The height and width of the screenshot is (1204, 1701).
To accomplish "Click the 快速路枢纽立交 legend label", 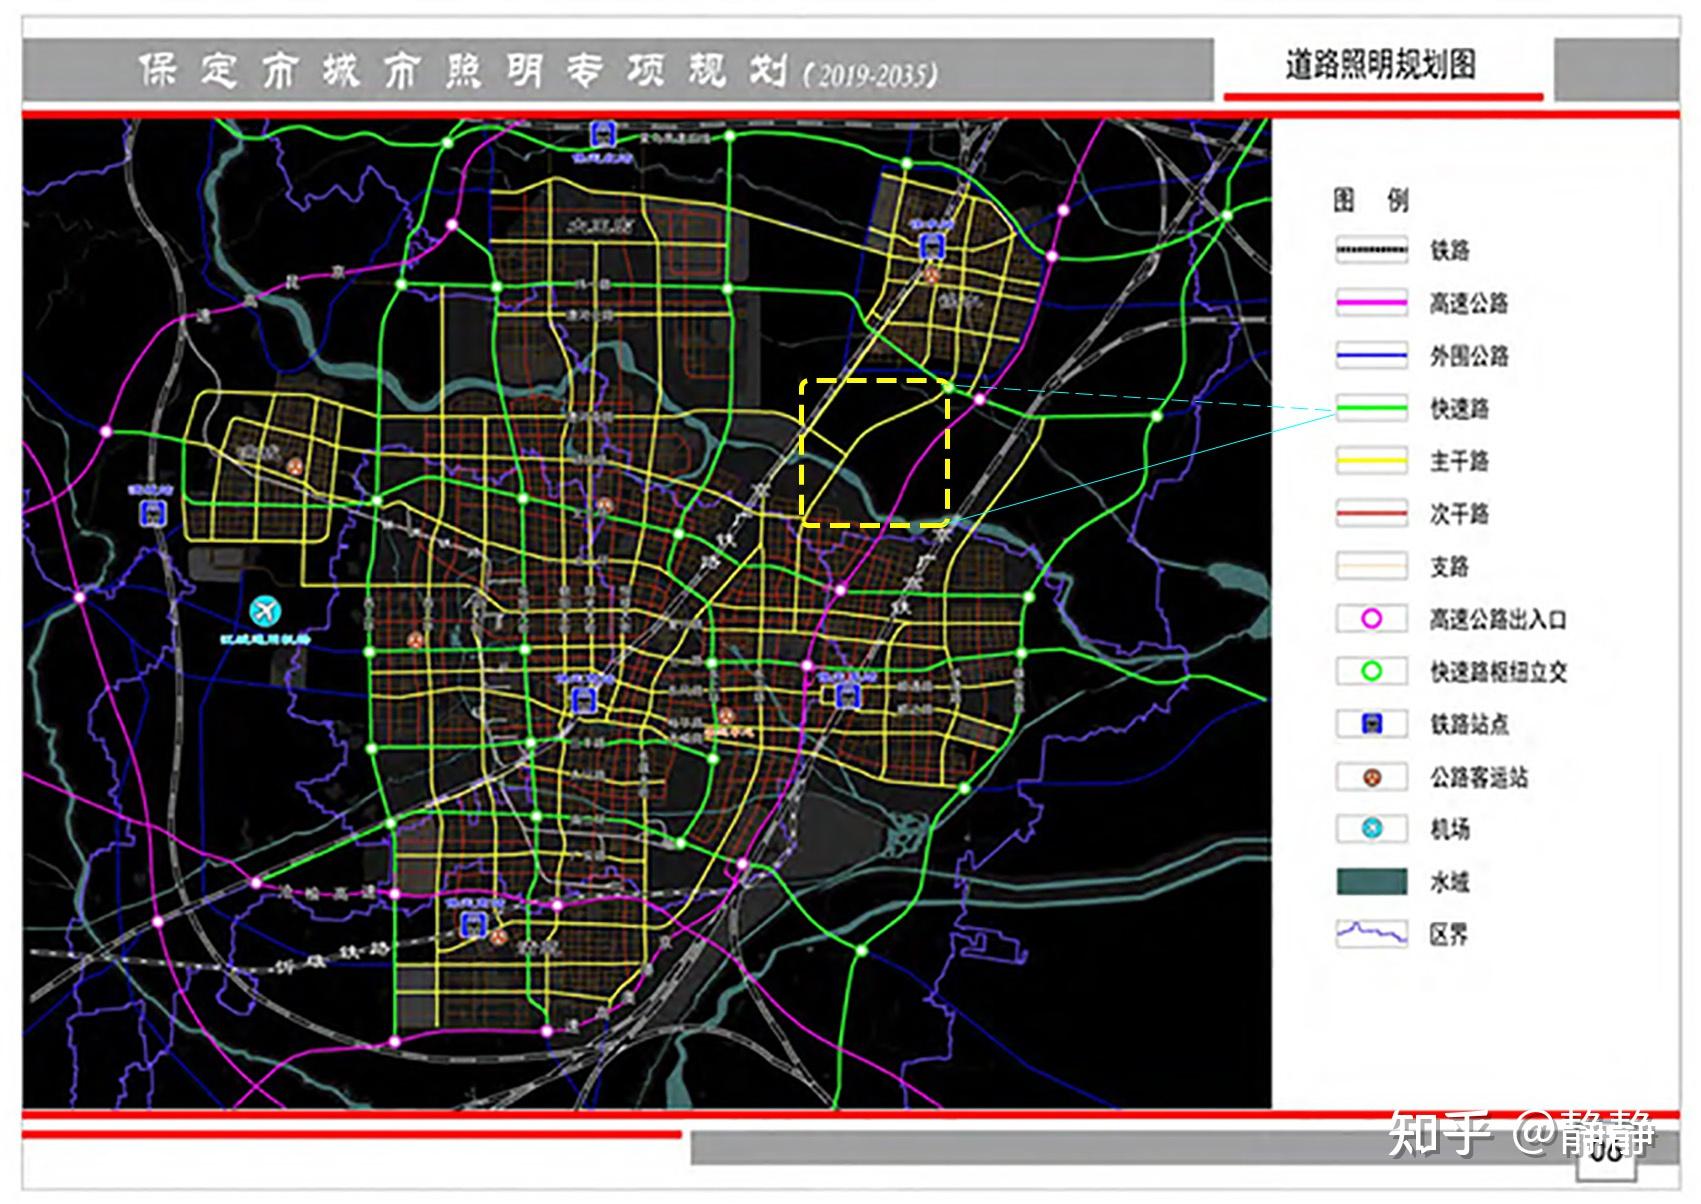I will click(x=1498, y=672).
